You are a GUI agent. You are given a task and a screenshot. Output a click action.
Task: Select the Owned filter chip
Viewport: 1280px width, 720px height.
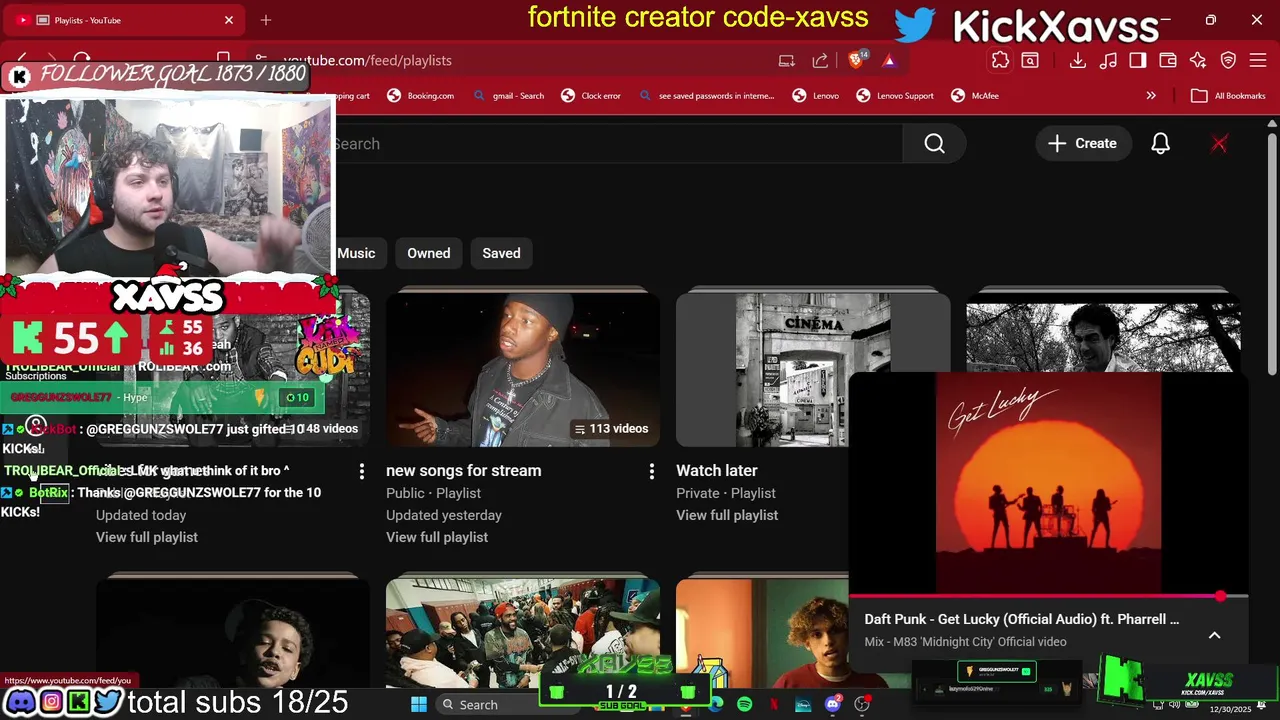pyautogui.click(x=428, y=253)
